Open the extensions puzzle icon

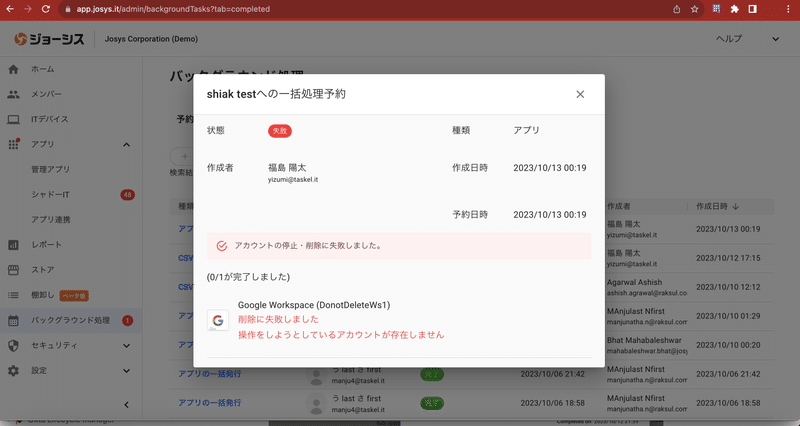(735, 9)
